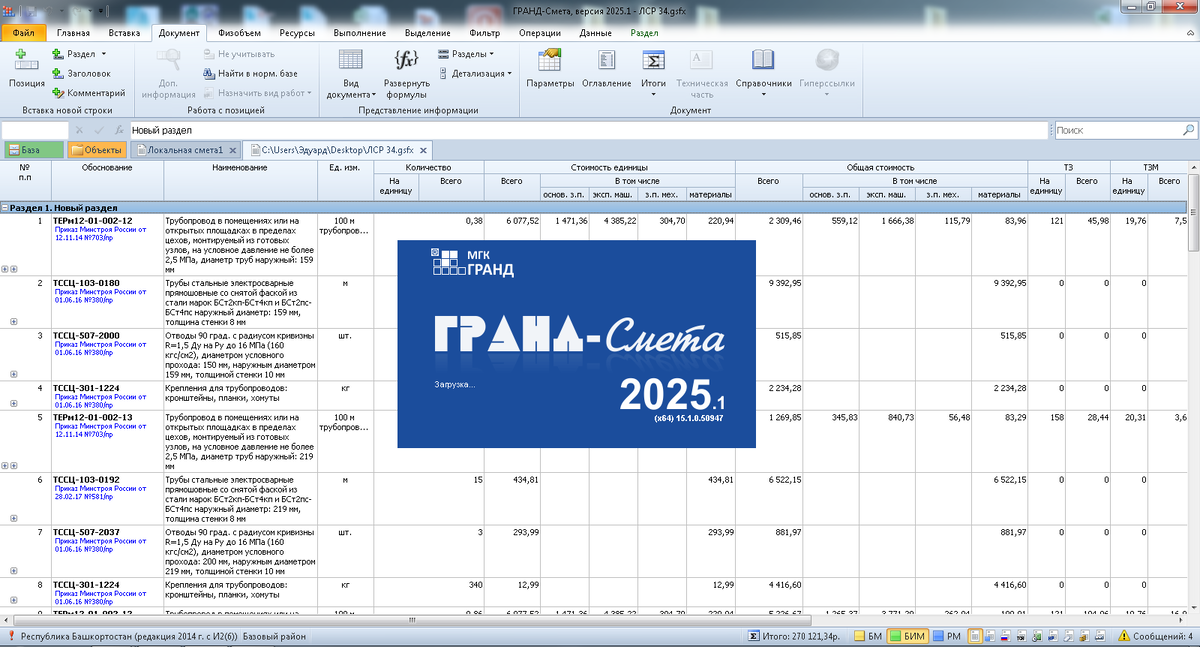Image resolution: width=1200 pixels, height=647 pixels.
Task: Open the Физобъем ribbon tab
Action: pos(240,33)
